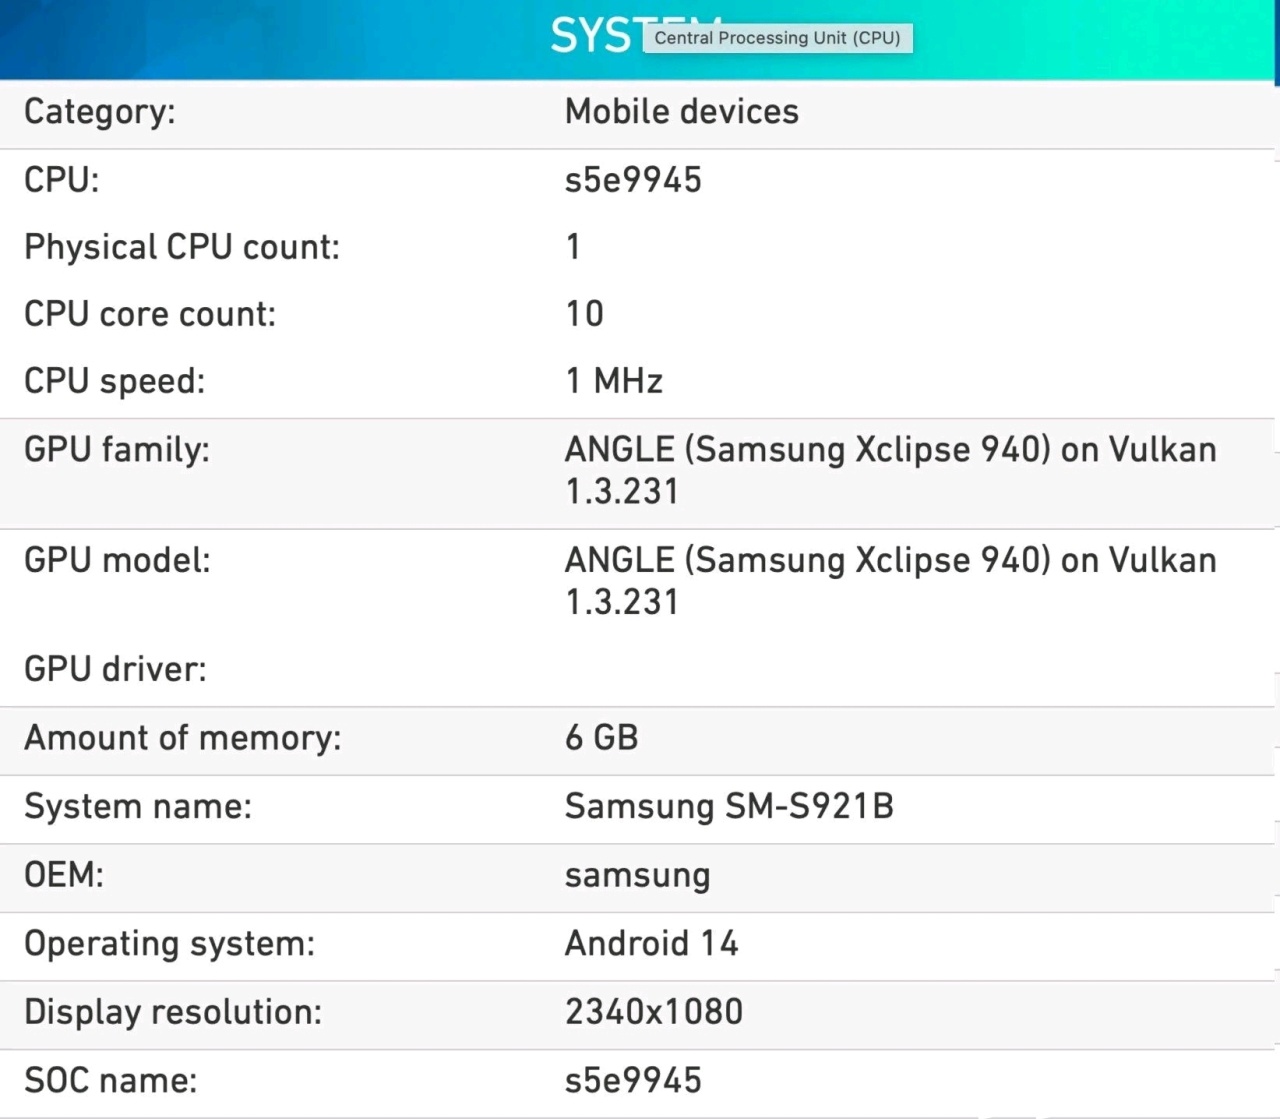Click the GPU family label
Screen dimensions: 1280x1119
117,449
